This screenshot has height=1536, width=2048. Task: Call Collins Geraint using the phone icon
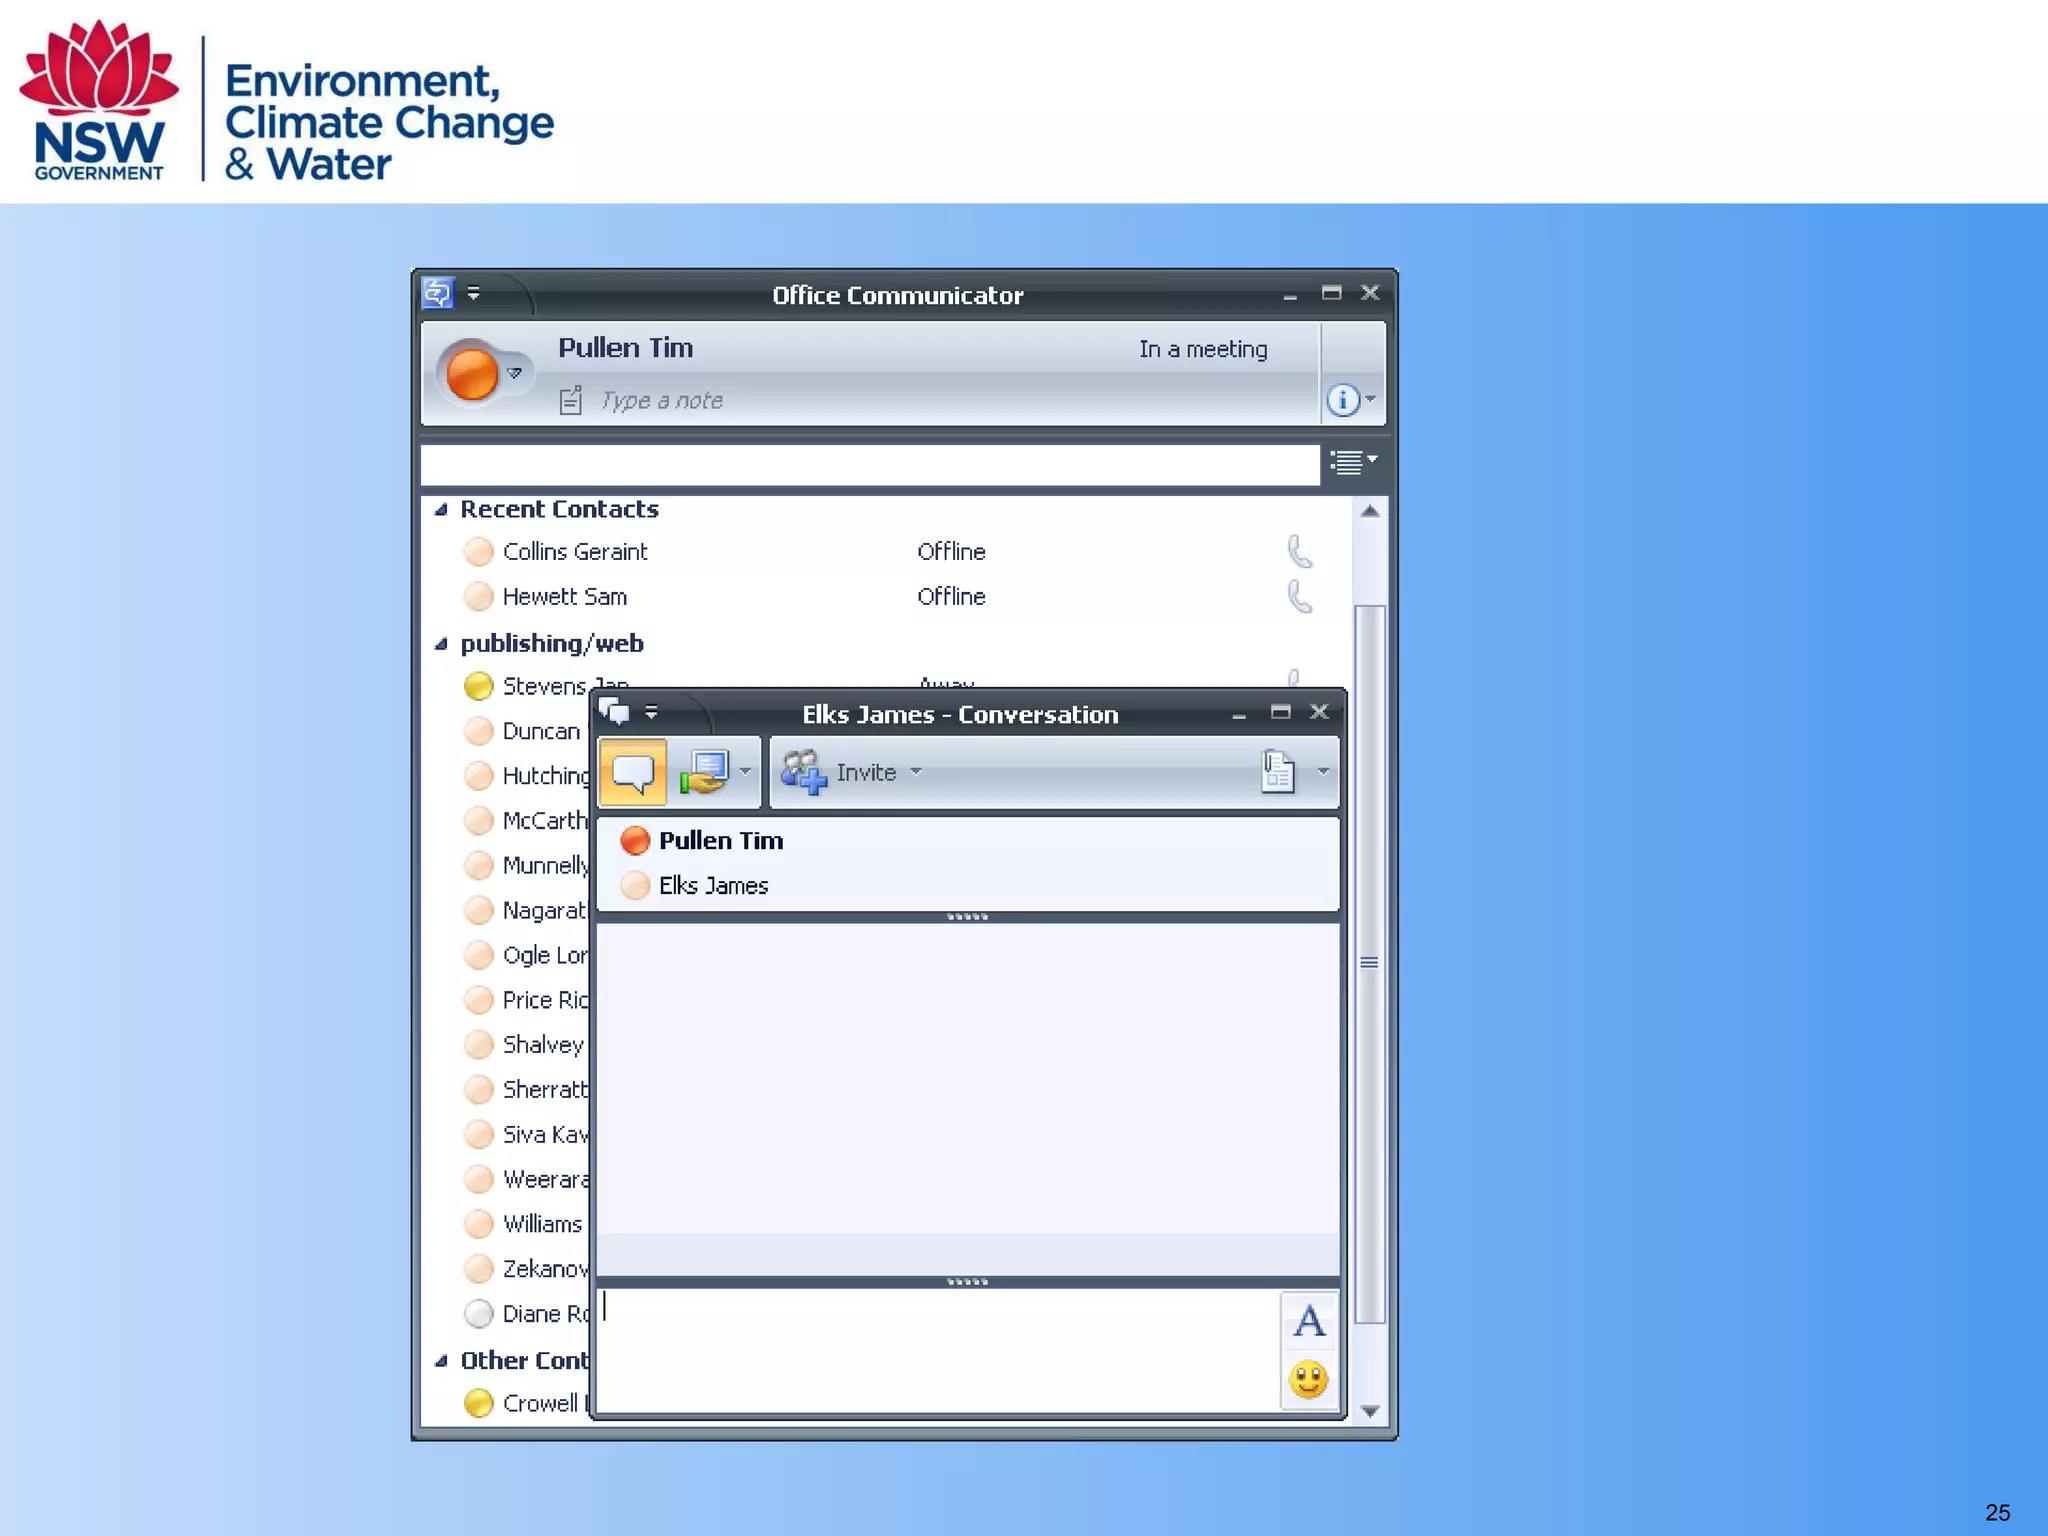coord(1299,551)
